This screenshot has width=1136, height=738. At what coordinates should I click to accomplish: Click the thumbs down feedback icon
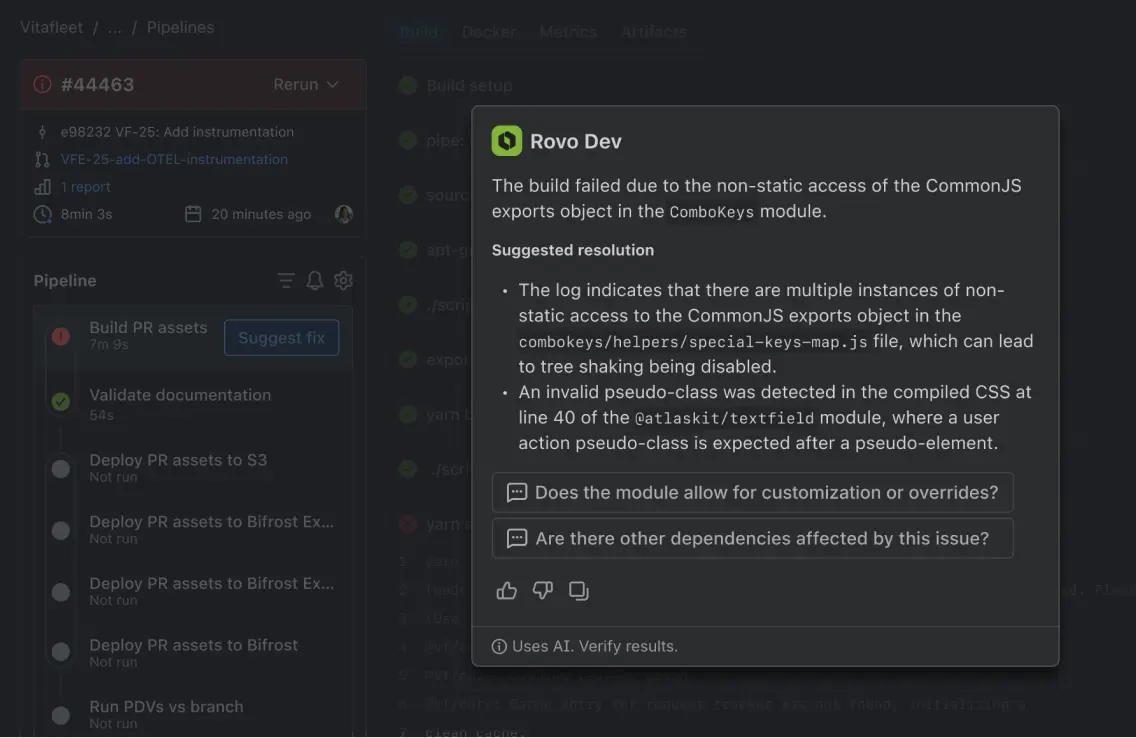click(x=543, y=591)
